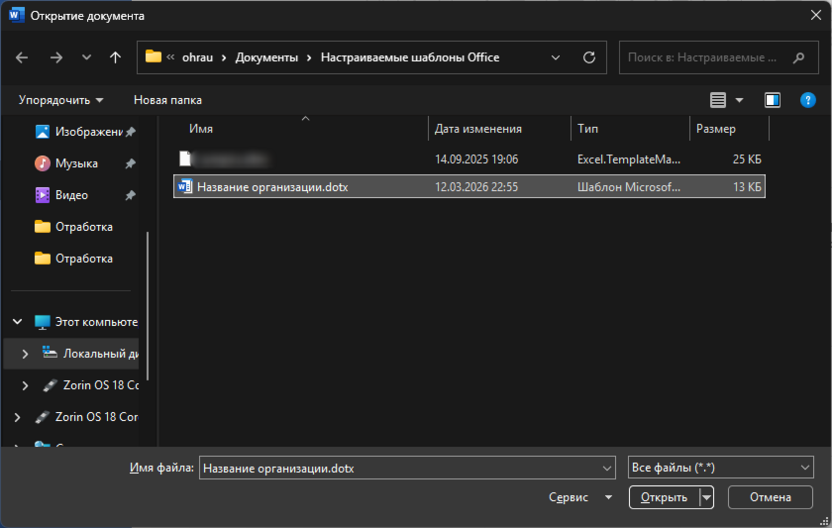Image resolution: width=832 pixels, height=528 pixels.
Task: Unpin Изображения using its pin icon
Action: (x=130, y=132)
